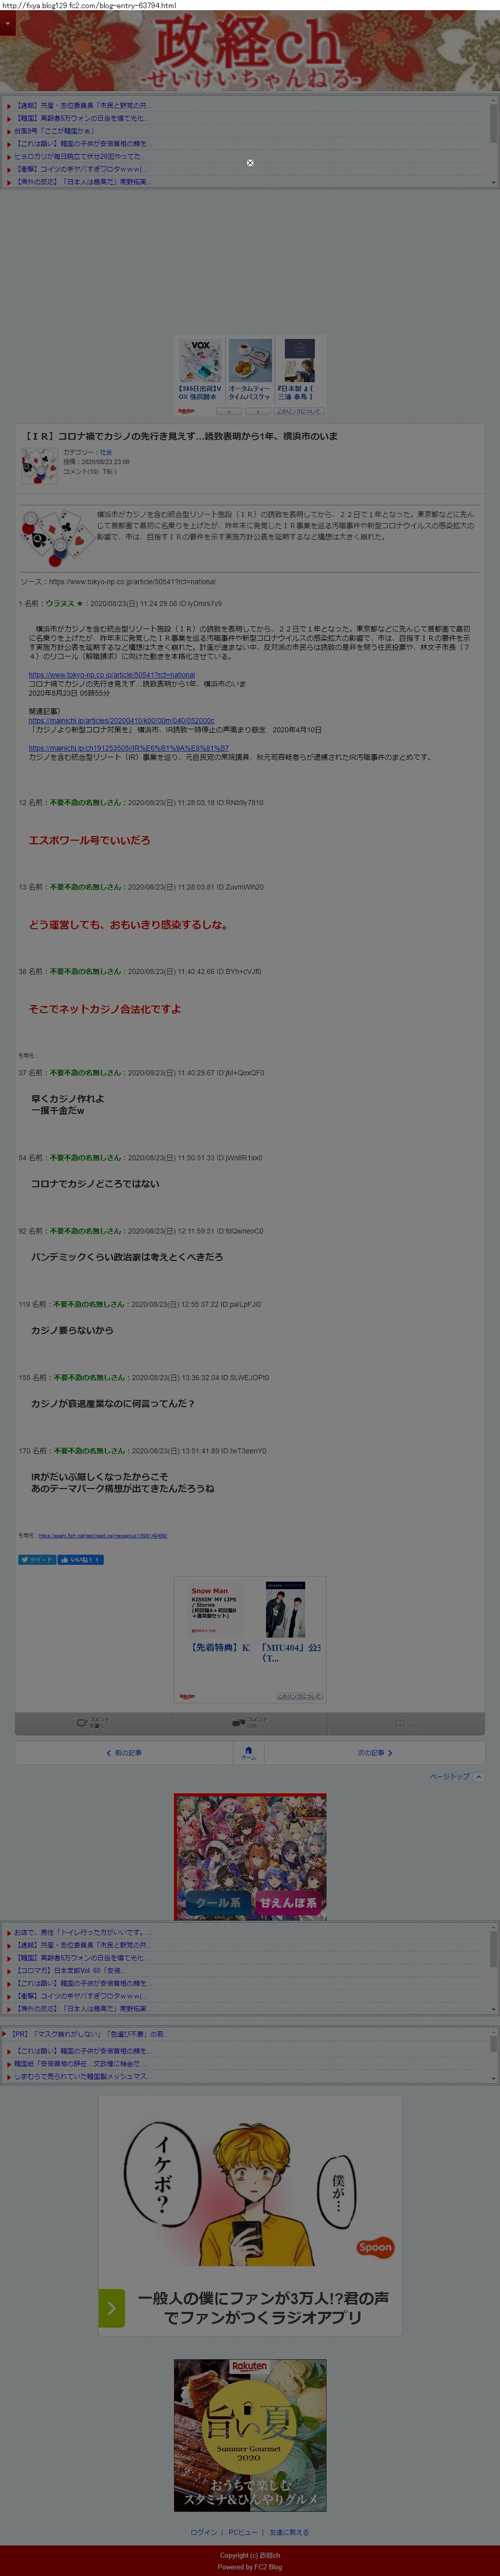Screen dimensions: 500x2576
Task: Click the 社会 category link
Action: (106, 452)
